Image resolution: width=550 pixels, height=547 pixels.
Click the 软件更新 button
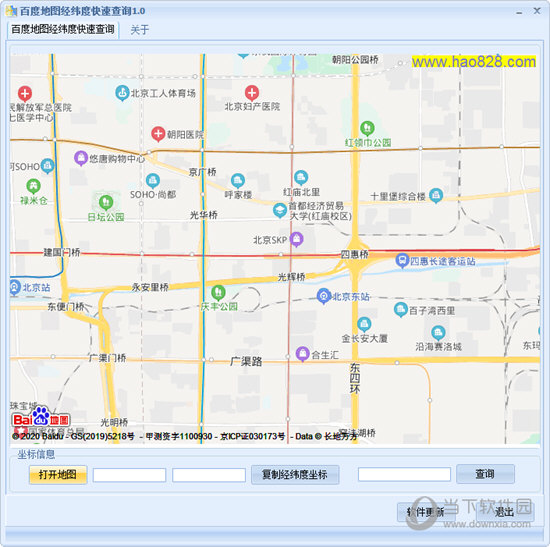[x=426, y=512]
